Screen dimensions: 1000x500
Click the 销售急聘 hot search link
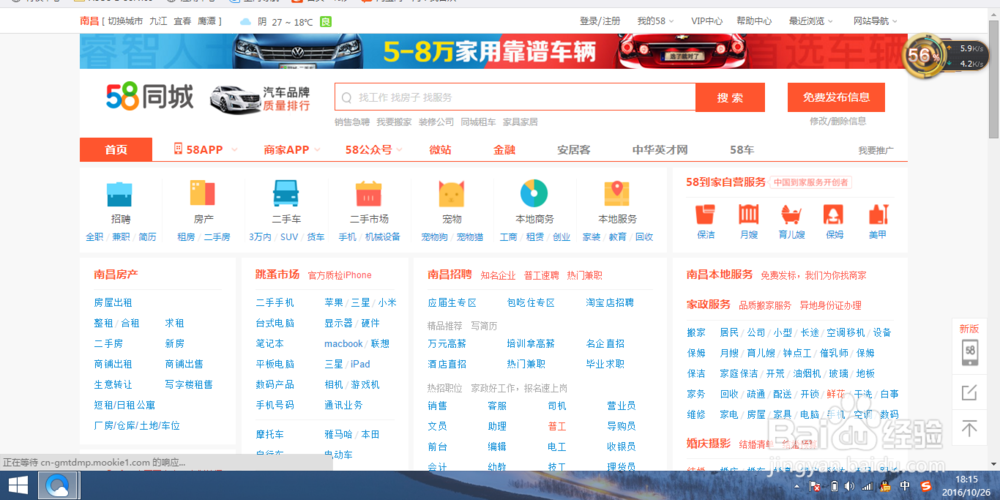(352, 122)
